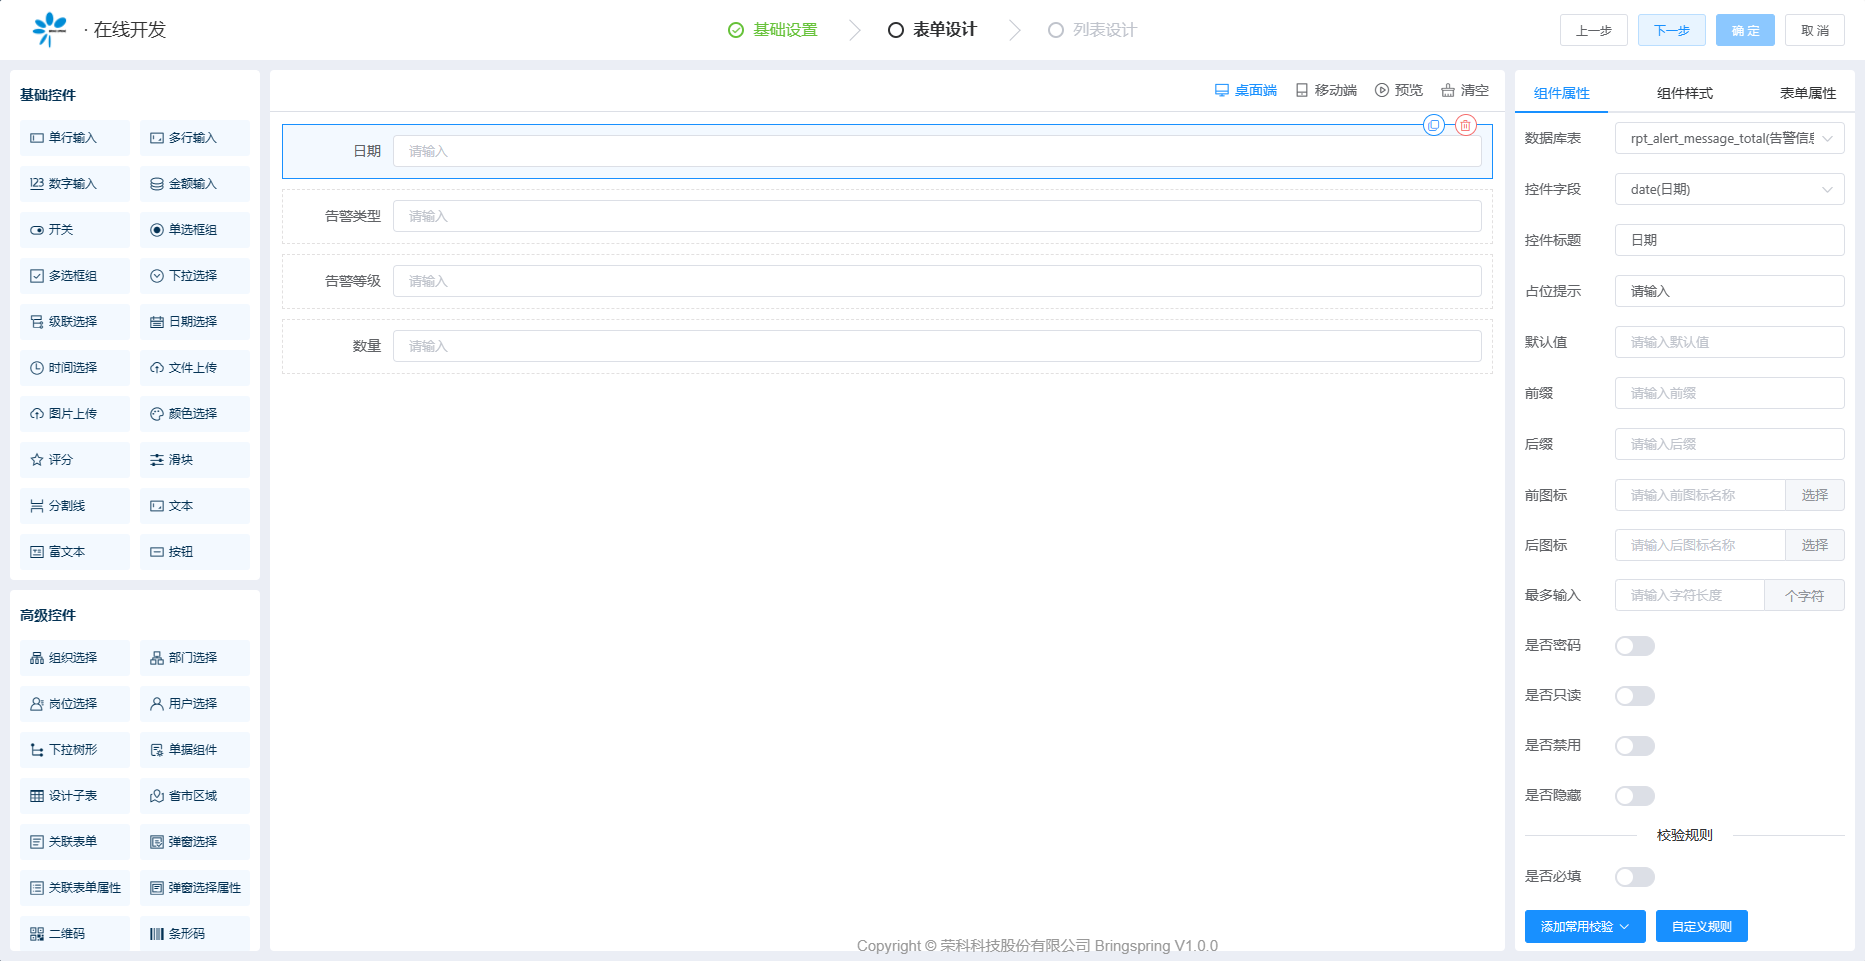Open the 数据库表 dropdown
Screen dimensions: 1865x961
(x=1729, y=138)
